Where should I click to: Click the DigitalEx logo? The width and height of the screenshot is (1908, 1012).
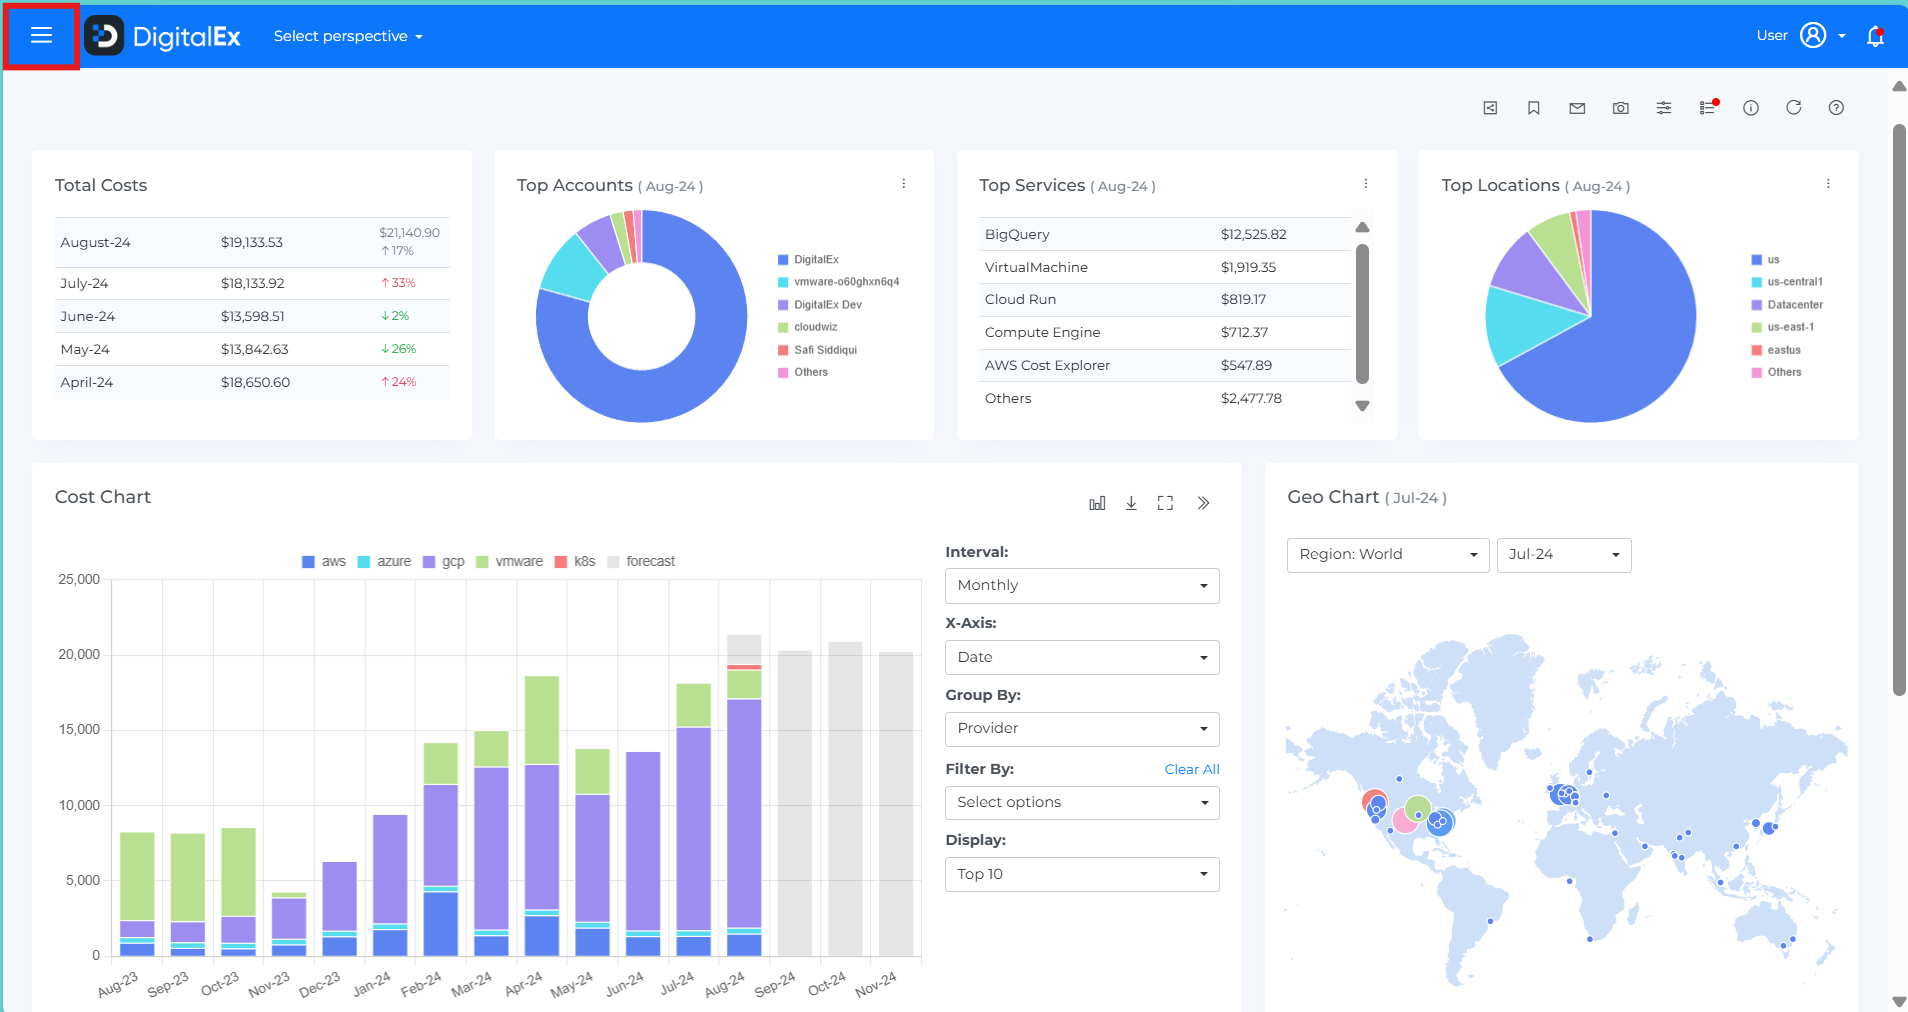point(163,36)
